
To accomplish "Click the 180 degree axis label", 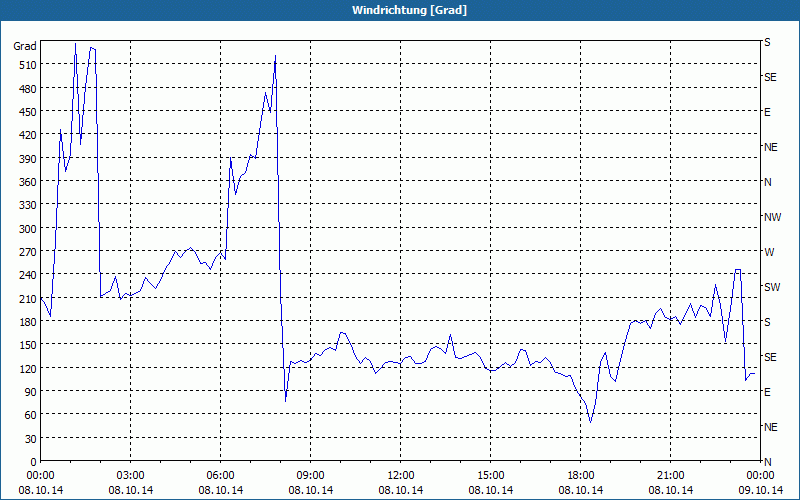I will (28, 322).
